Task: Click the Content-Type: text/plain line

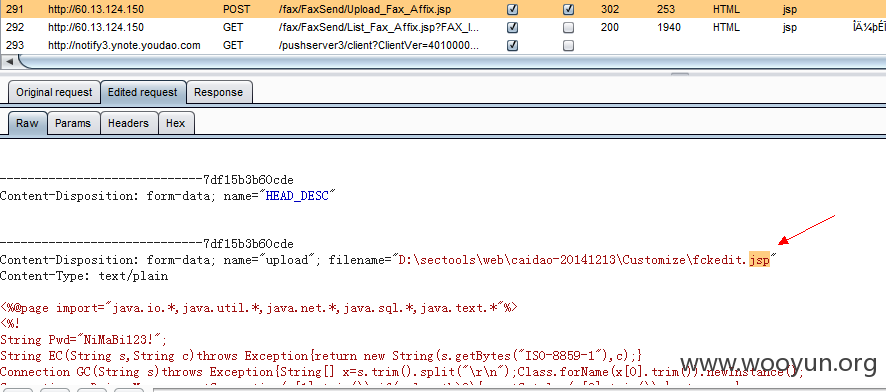Action: (x=84, y=276)
